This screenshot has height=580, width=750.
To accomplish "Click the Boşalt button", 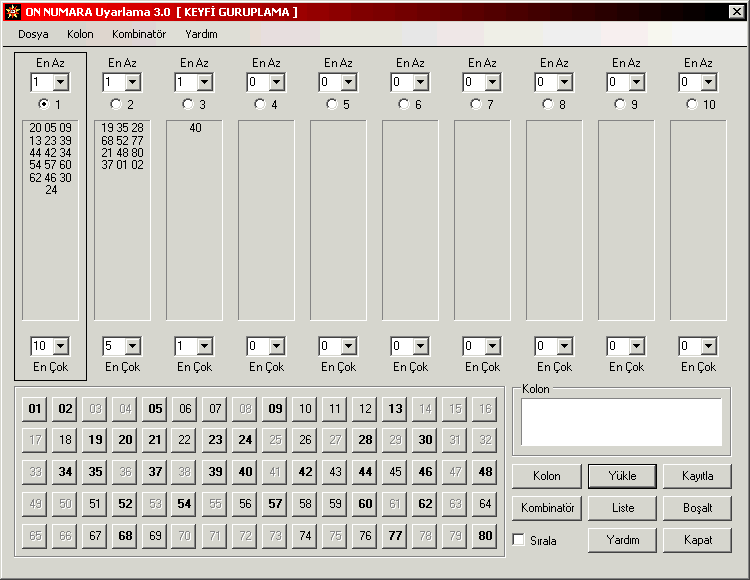I will coord(696,508).
